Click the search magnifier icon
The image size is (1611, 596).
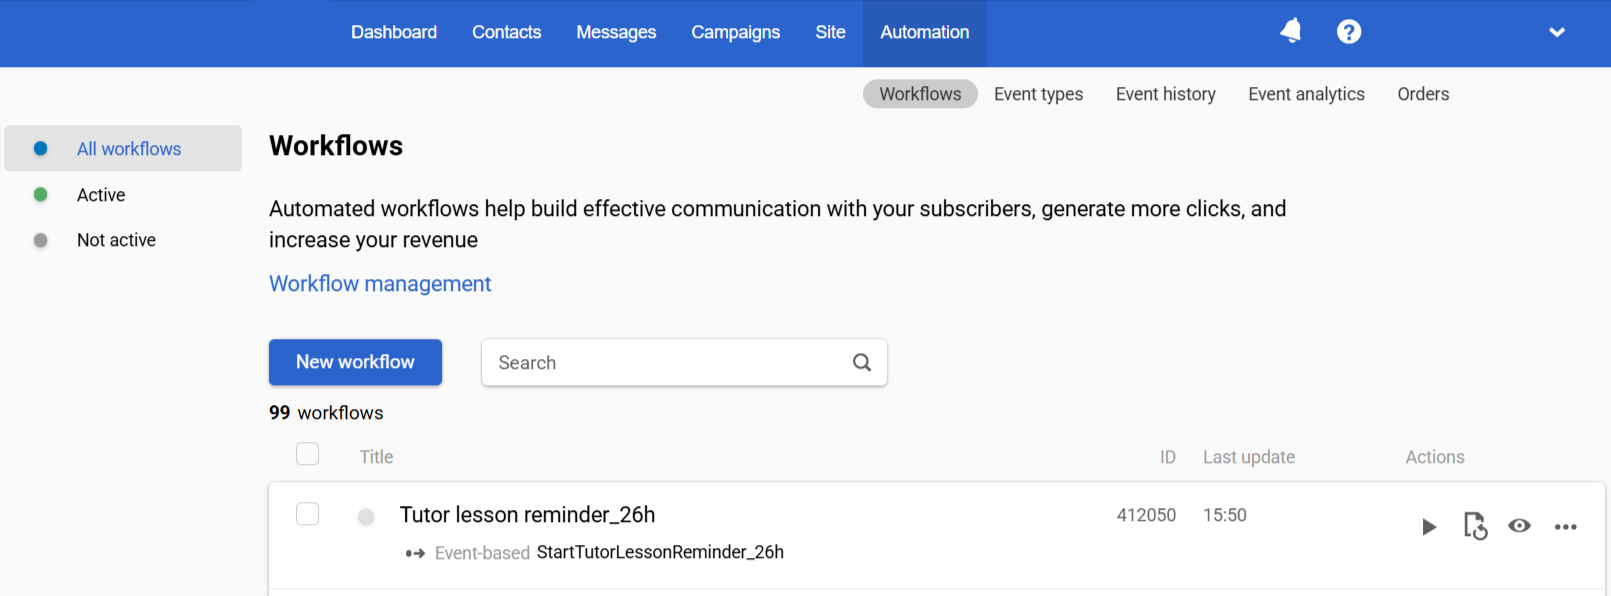[861, 362]
